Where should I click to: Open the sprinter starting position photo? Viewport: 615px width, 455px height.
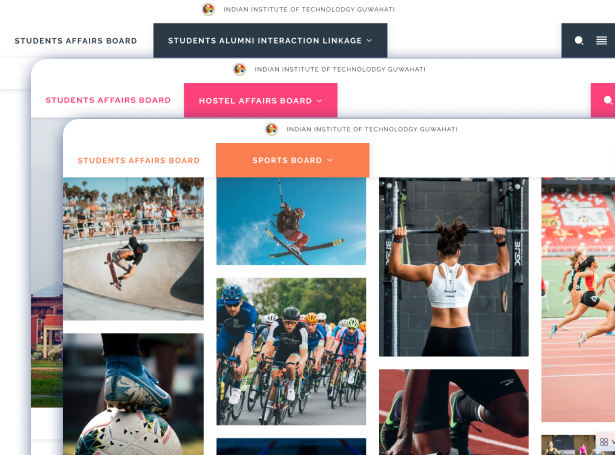click(x=453, y=412)
